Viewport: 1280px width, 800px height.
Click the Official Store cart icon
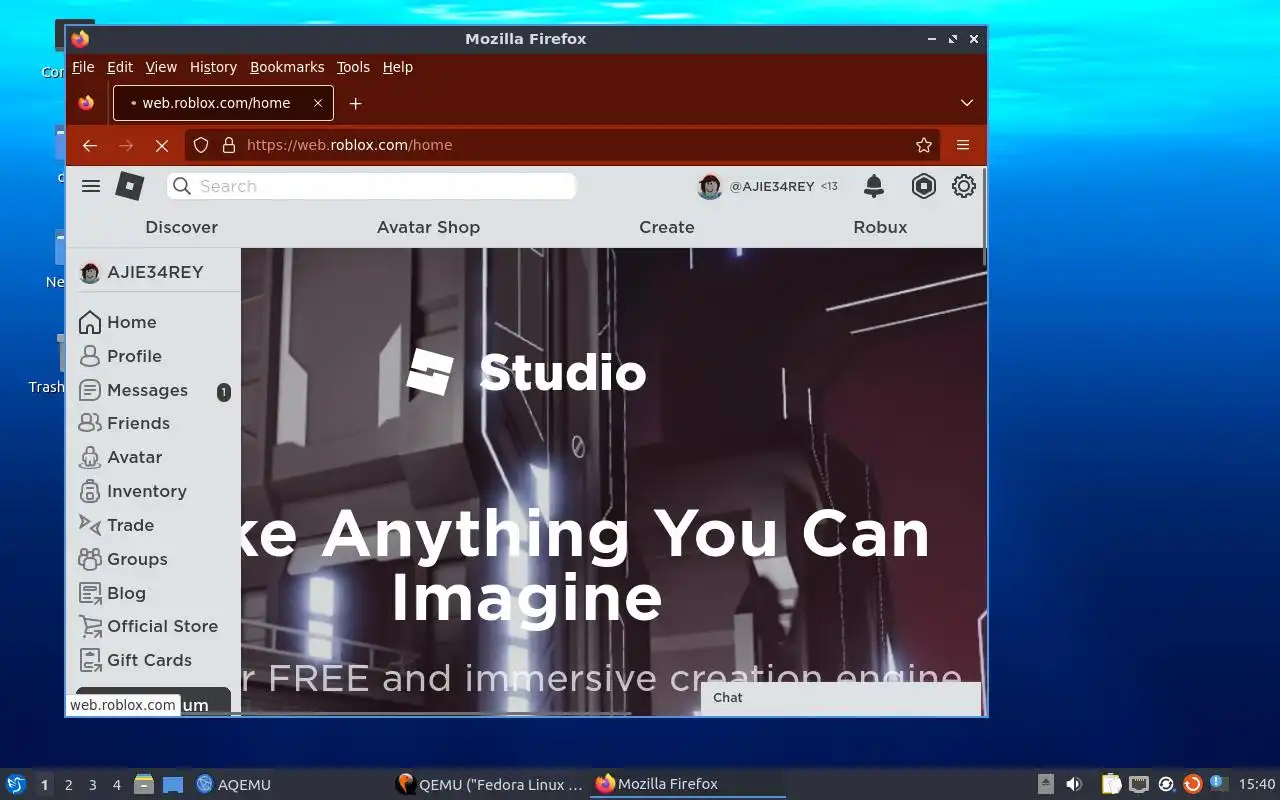tap(90, 626)
